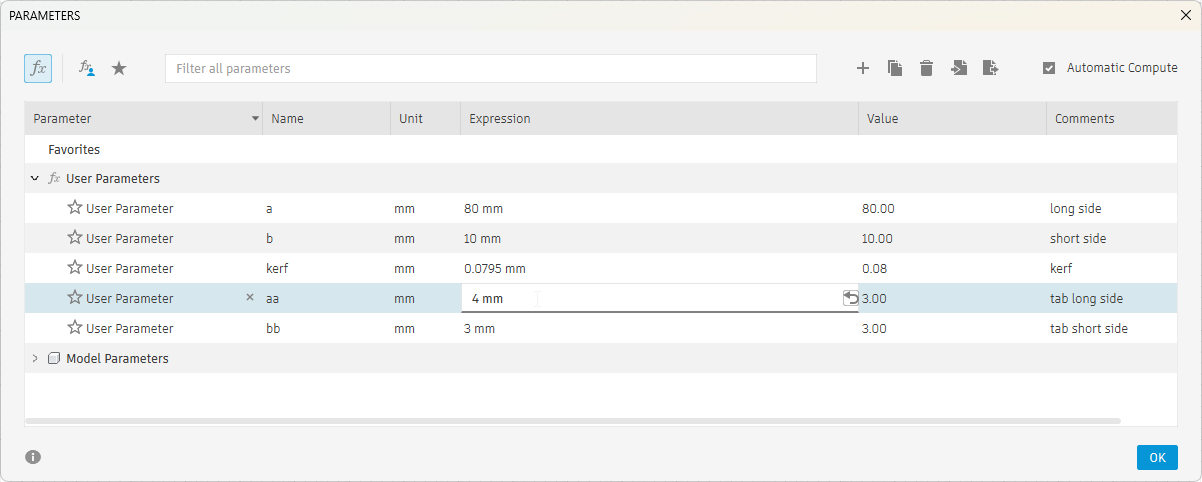
Task: Star the parameter named a
Action: [x=75, y=208]
